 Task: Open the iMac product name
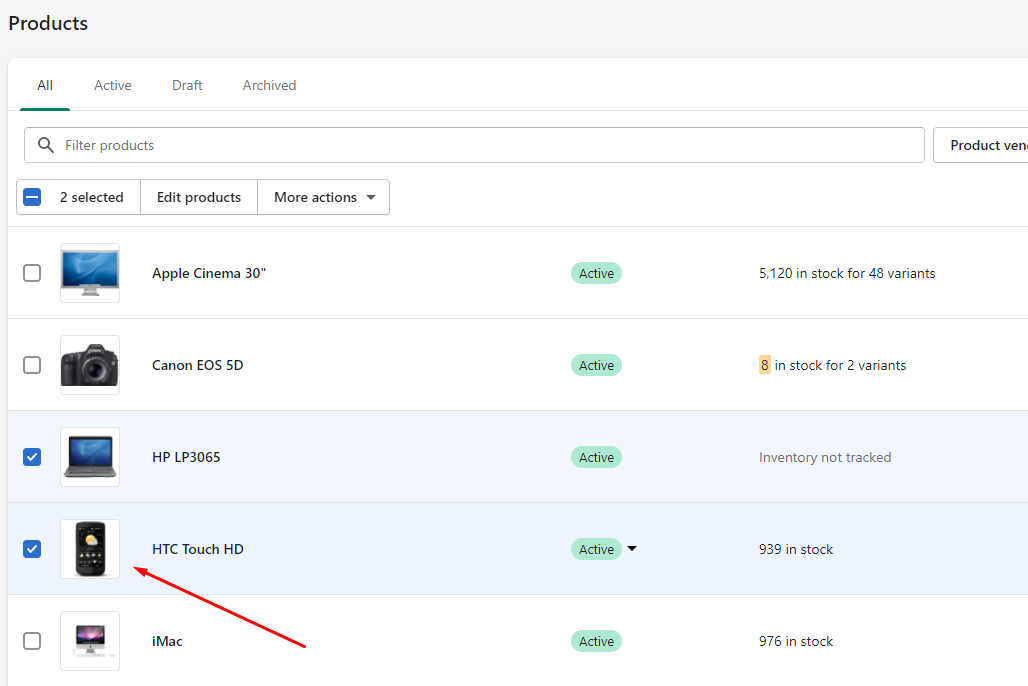click(167, 641)
